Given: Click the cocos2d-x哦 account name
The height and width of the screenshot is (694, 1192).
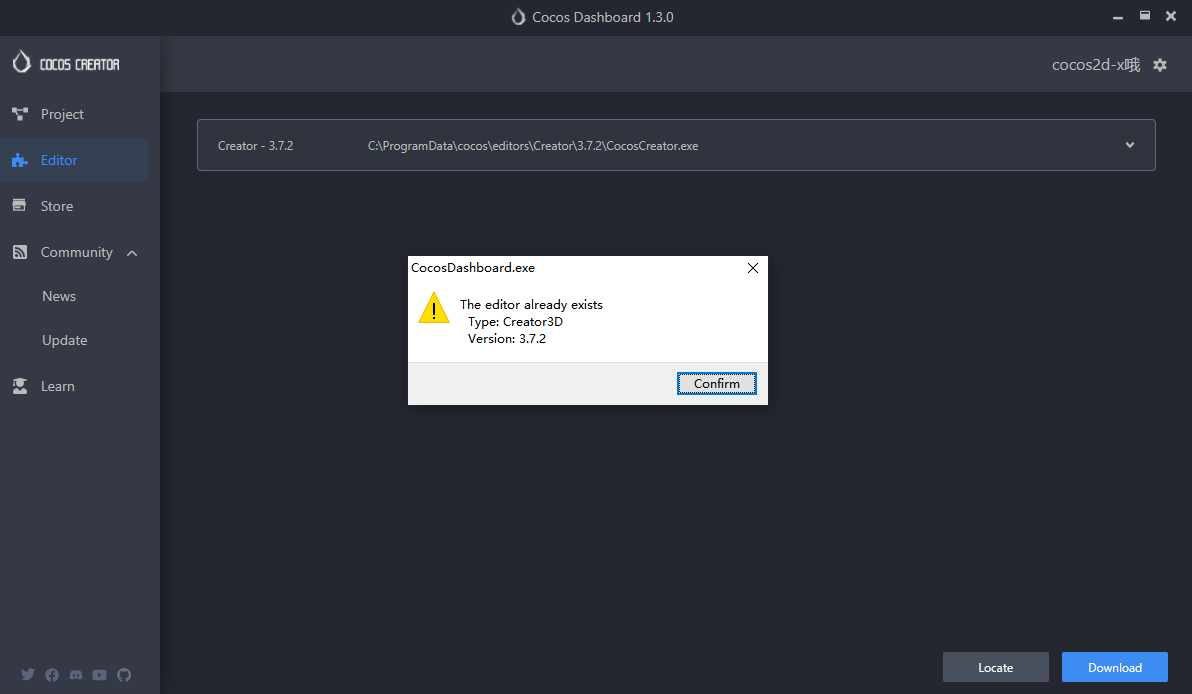Looking at the screenshot, I should coord(1094,64).
